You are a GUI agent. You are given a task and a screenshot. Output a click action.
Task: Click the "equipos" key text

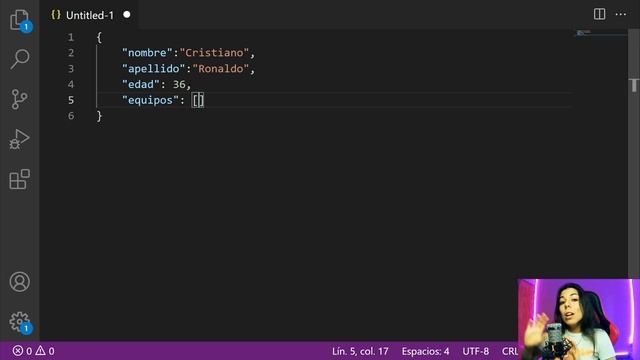tap(151, 100)
